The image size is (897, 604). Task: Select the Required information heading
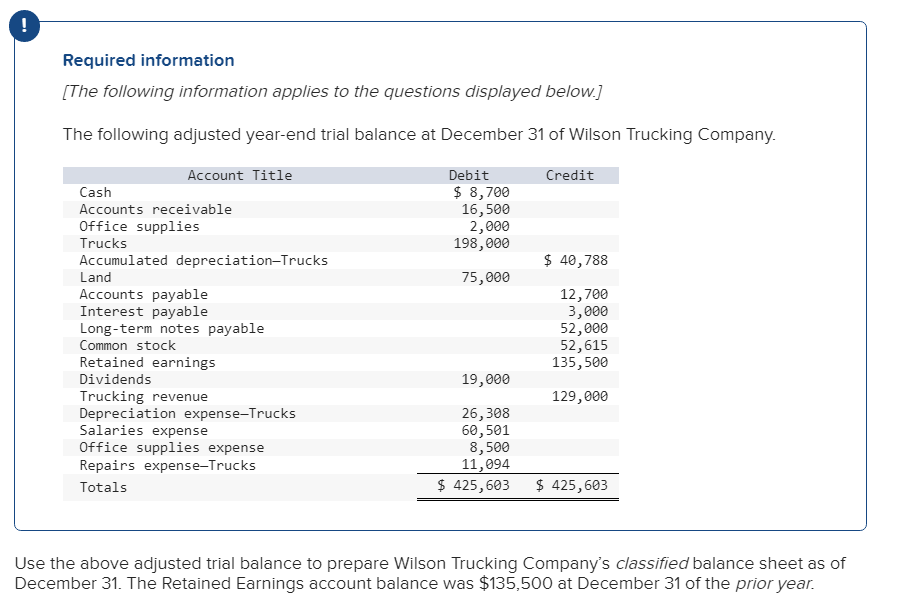click(147, 60)
